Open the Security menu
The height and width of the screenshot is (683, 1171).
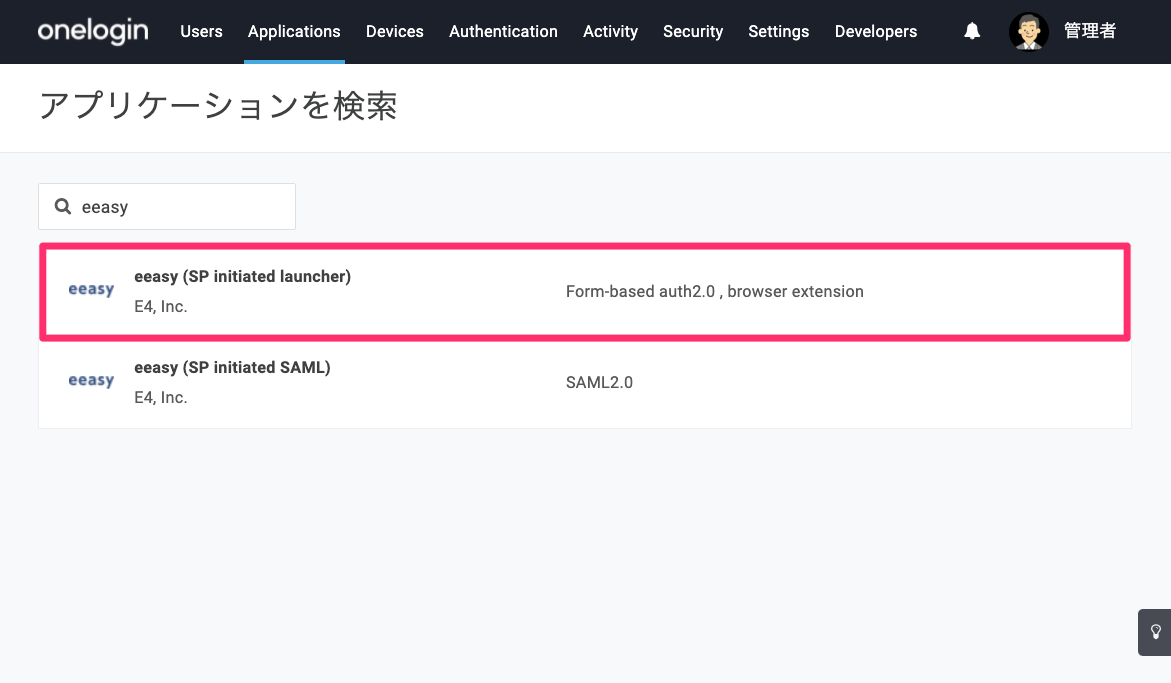(693, 31)
